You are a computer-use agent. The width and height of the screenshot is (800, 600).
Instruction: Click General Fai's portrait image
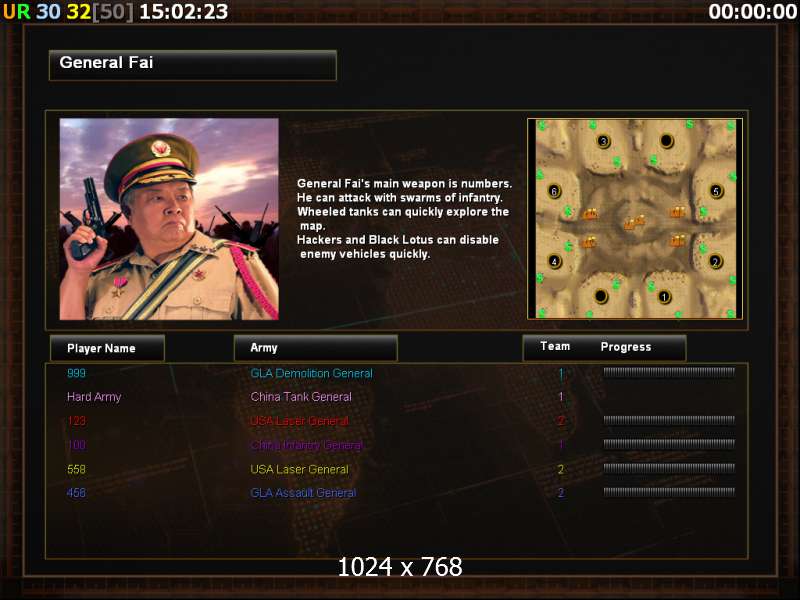click(x=169, y=219)
